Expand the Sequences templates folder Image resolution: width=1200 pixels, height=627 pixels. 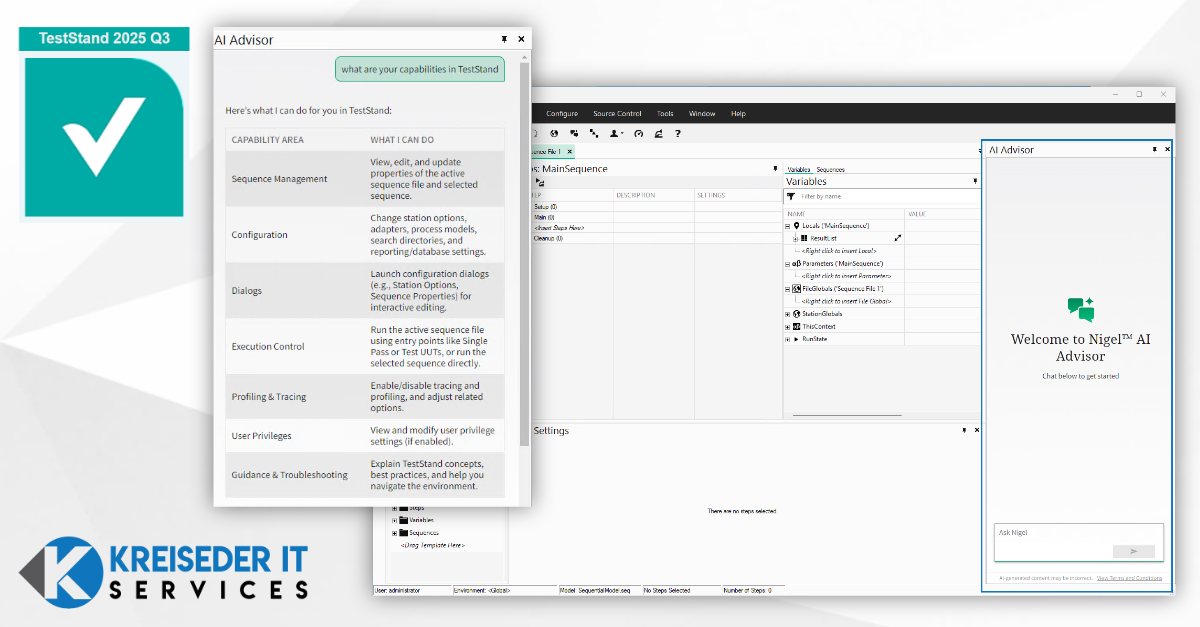click(x=394, y=533)
